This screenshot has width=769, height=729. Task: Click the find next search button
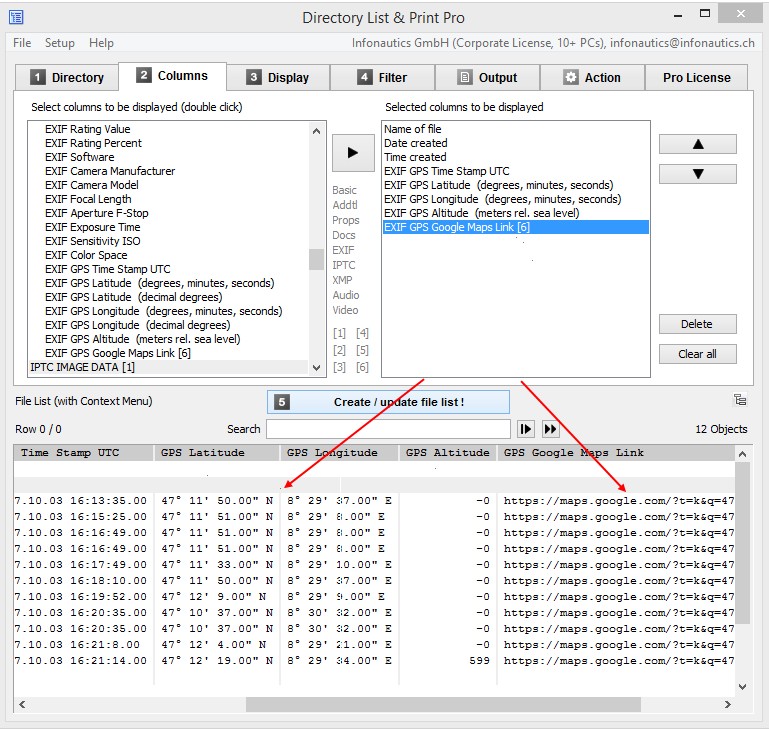pos(525,429)
